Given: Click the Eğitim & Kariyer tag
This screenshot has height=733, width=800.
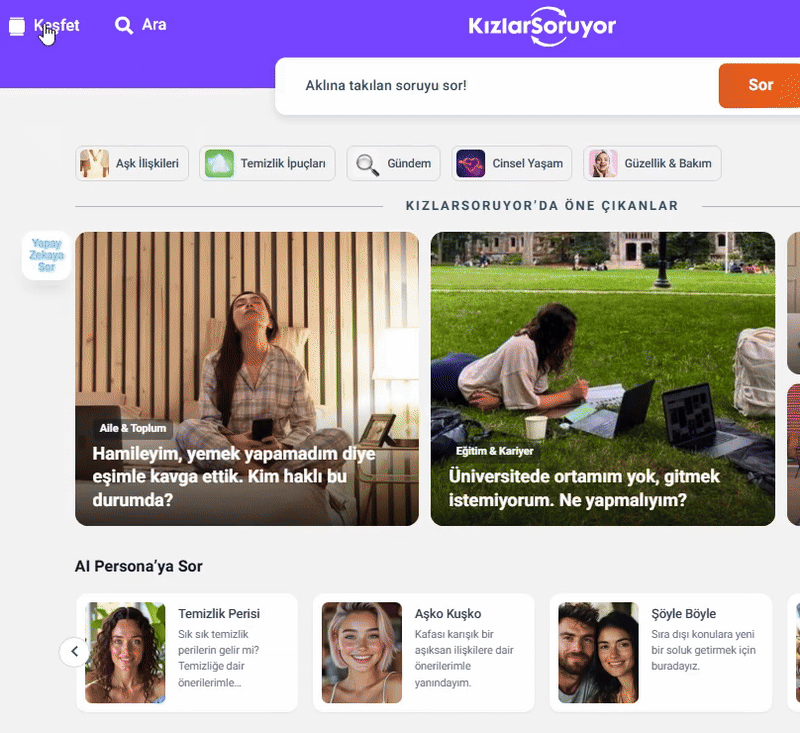Looking at the screenshot, I should pyautogui.click(x=494, y=451).
